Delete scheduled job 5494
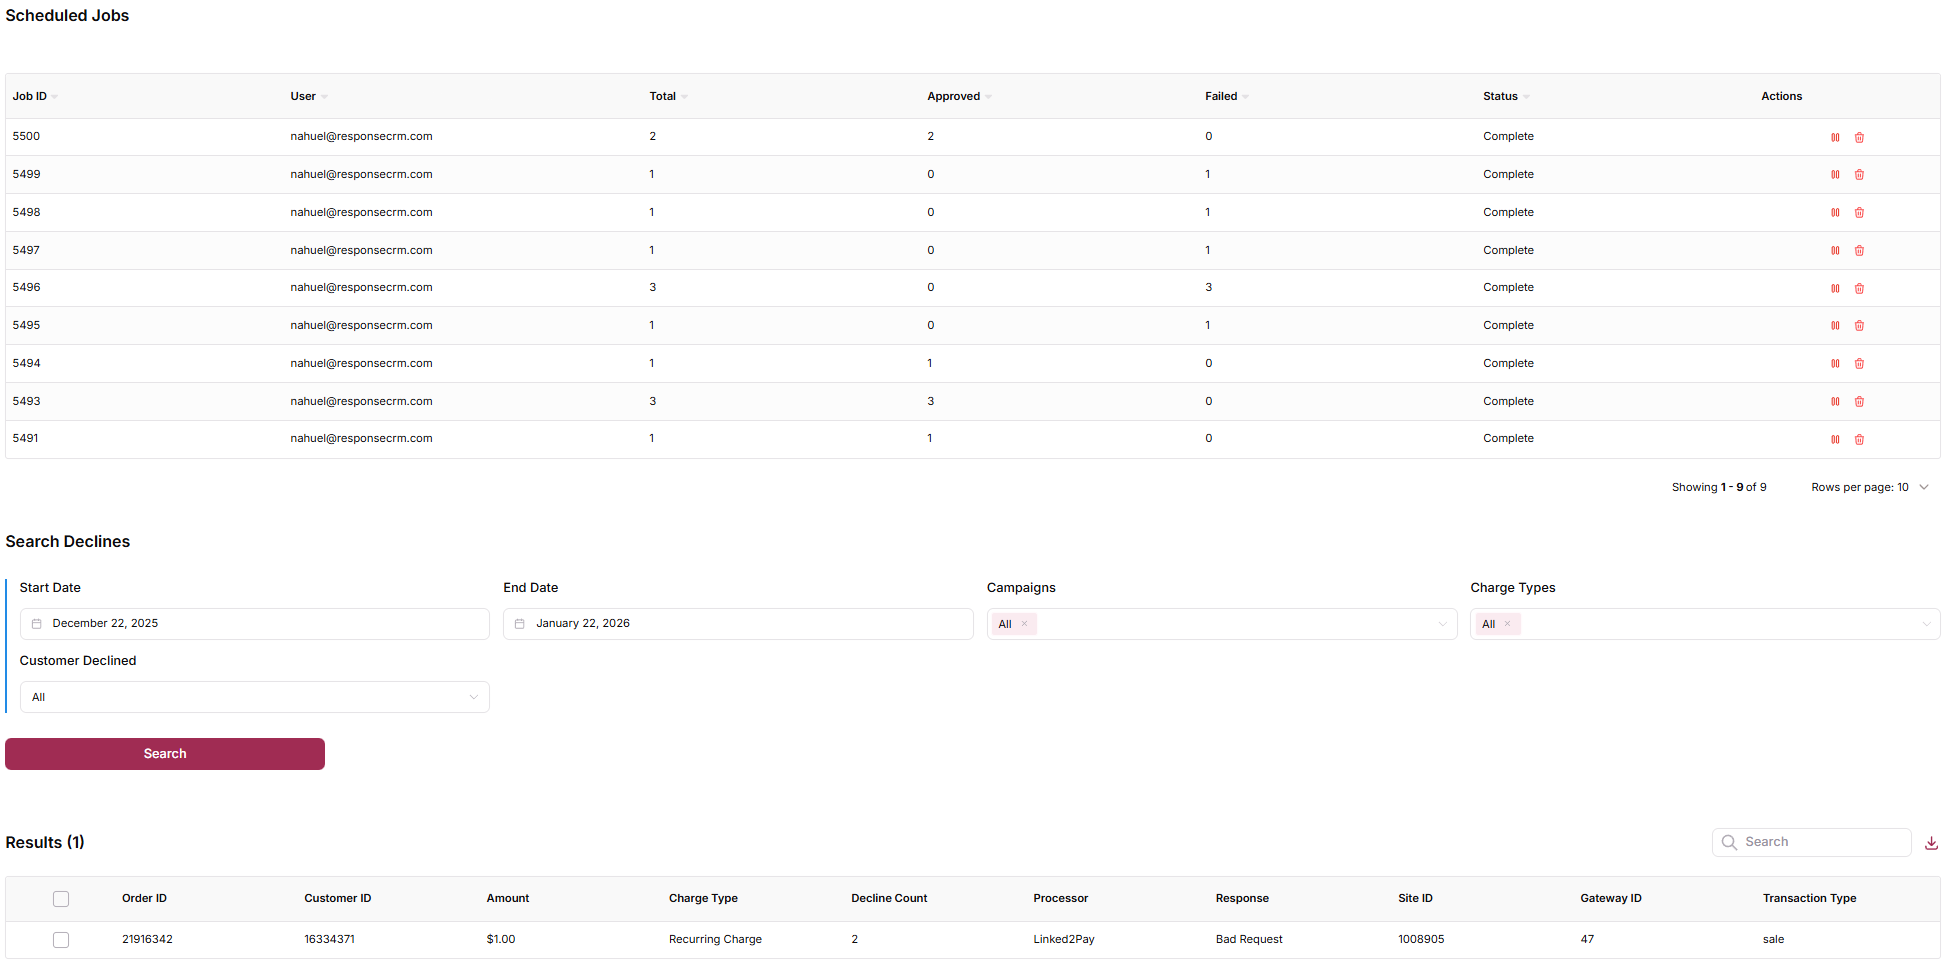Viewport: 1947px width, 965px height. pos(1859,364)
